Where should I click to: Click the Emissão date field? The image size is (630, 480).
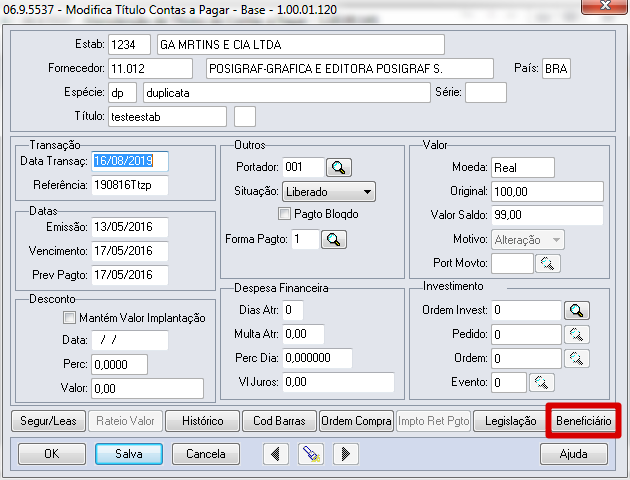tap(130, 227)
